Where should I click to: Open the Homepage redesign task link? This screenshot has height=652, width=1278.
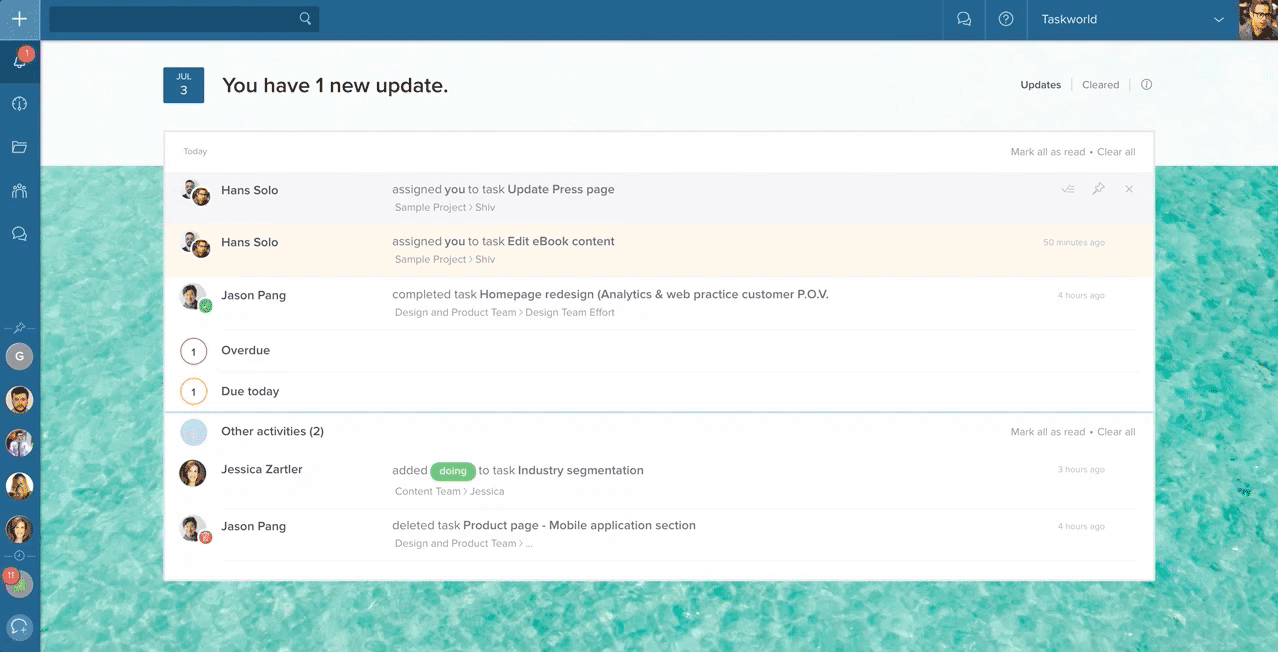click(654, 294)
